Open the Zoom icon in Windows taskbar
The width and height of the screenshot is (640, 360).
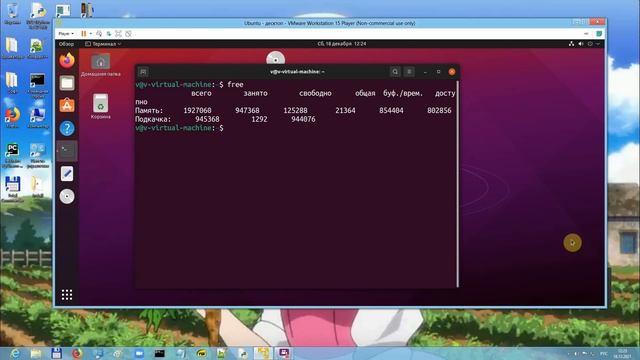139,353
